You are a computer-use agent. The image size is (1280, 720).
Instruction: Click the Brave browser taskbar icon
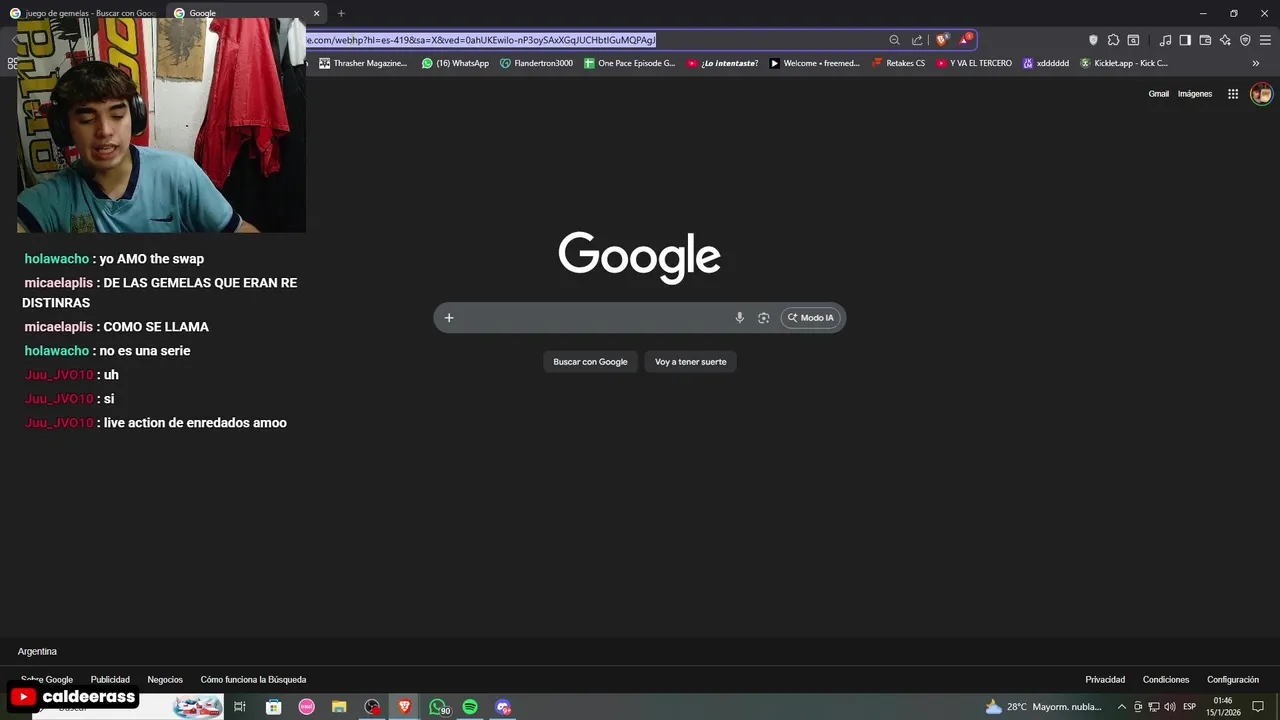[x=405, y=707]
